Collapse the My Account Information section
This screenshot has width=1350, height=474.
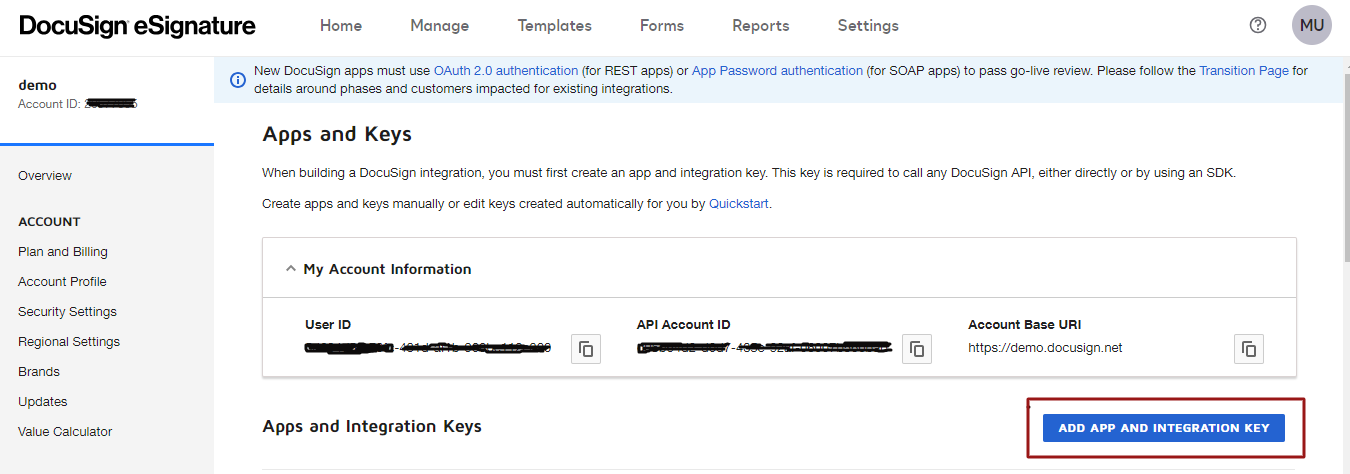(291, 269)
